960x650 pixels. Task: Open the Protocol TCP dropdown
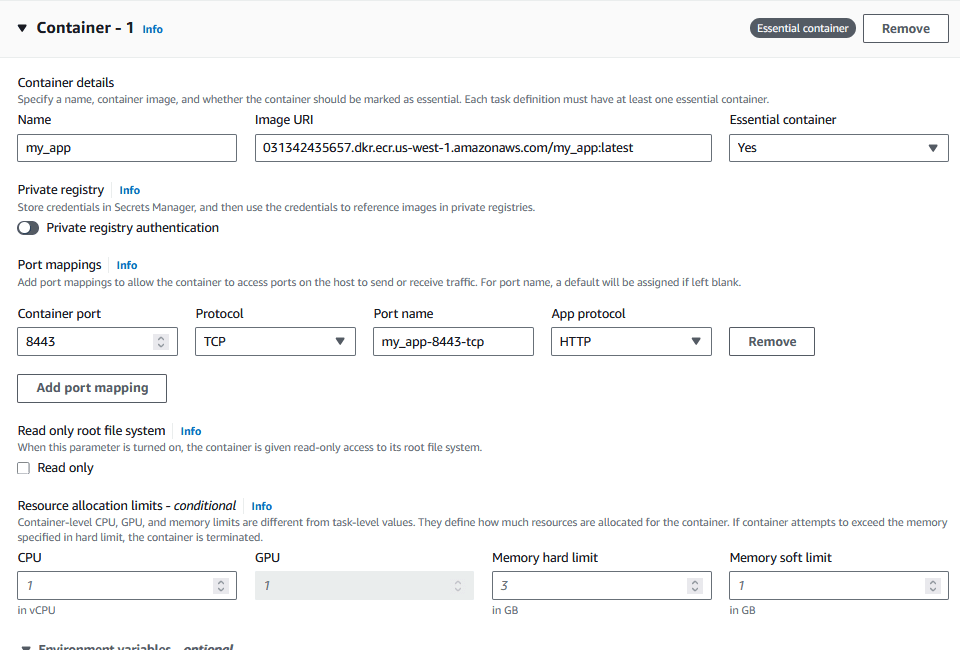(276, 342)
